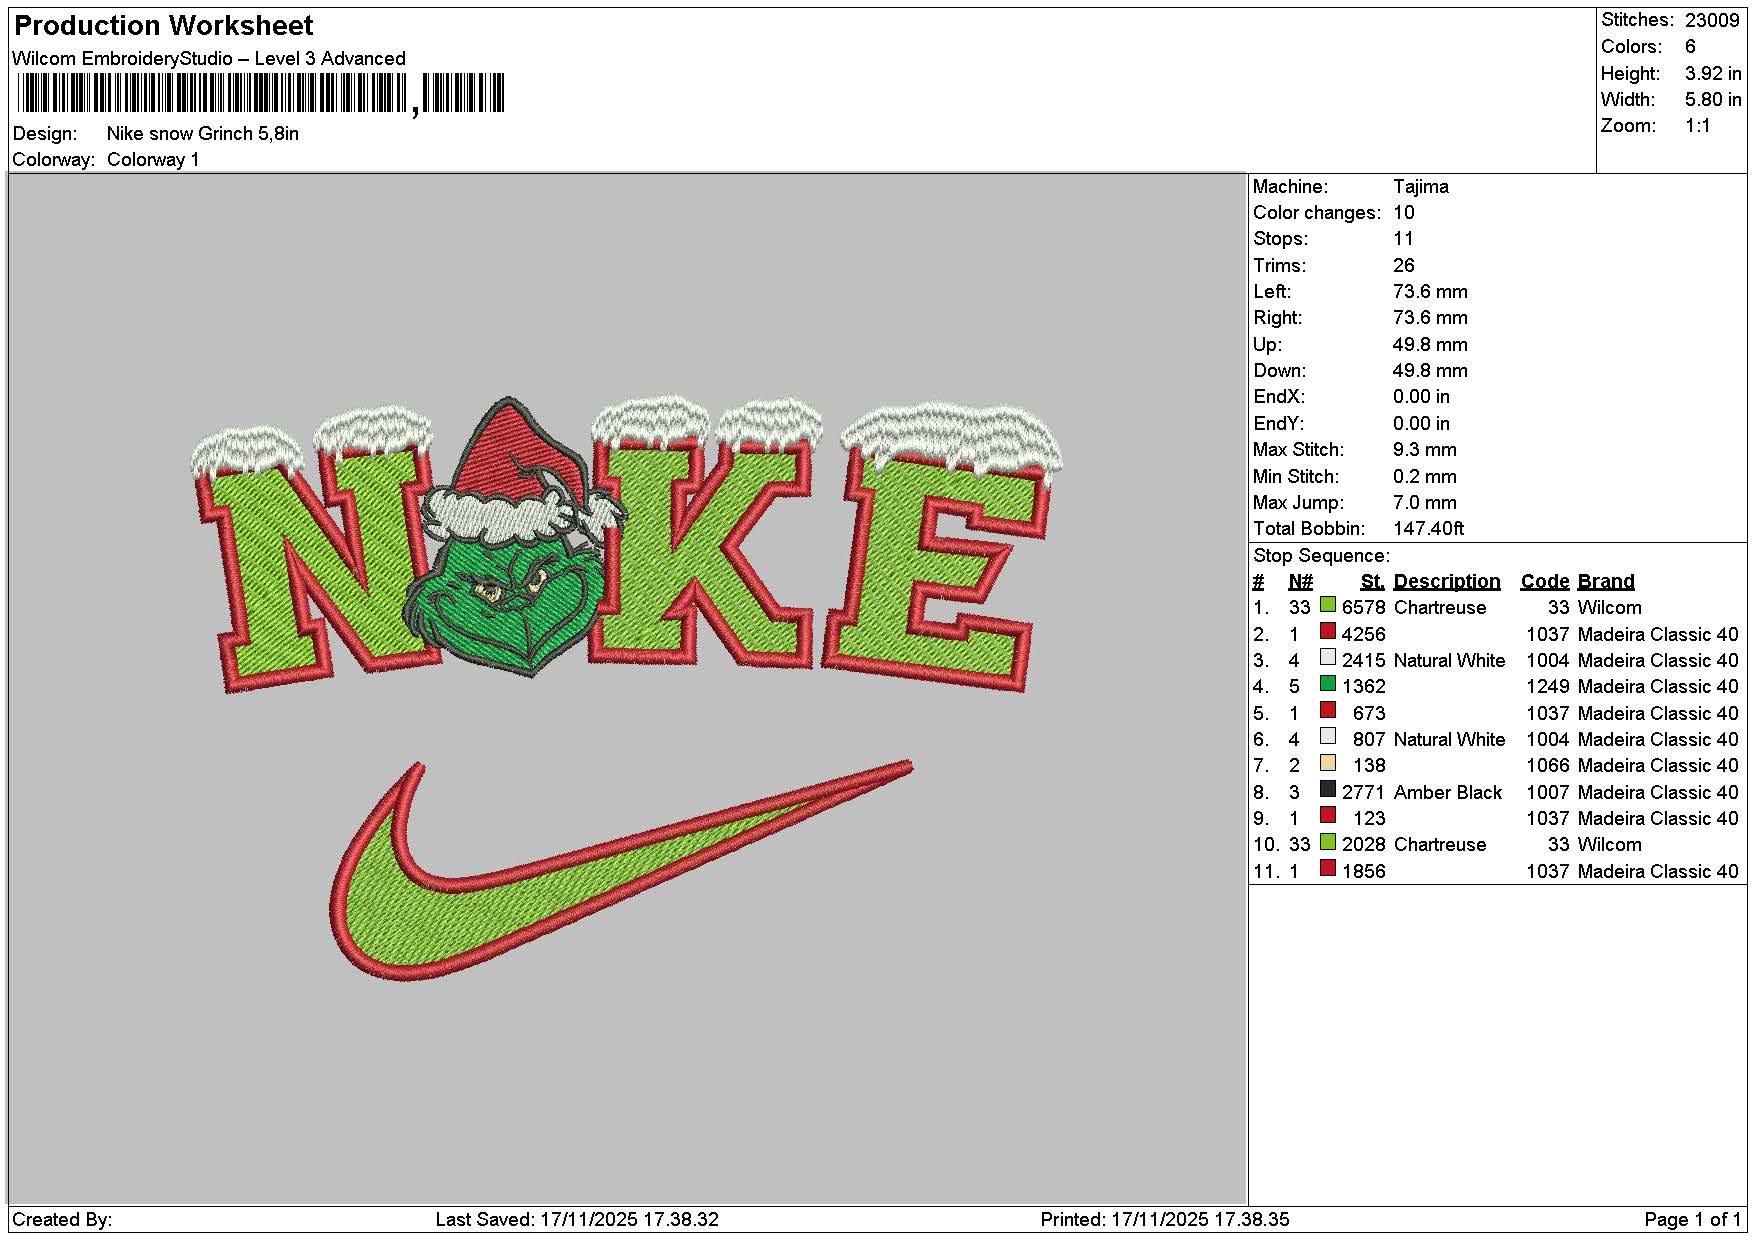
Task: Click the red swatch beside stitch count 123
Action: coord(1327,816)
